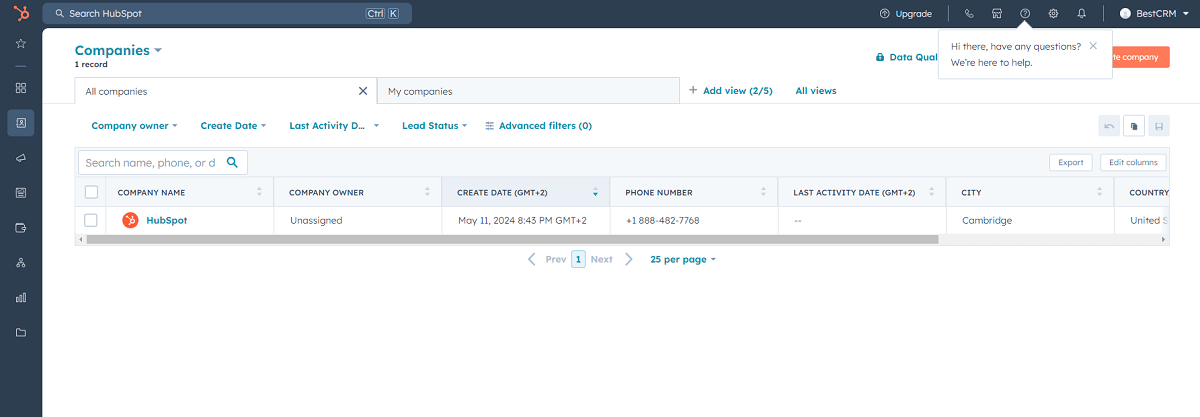The height and width of the screenshot is (417, 1200).
Task: Click the clone view copy icon
Action: click(1134, 126)
